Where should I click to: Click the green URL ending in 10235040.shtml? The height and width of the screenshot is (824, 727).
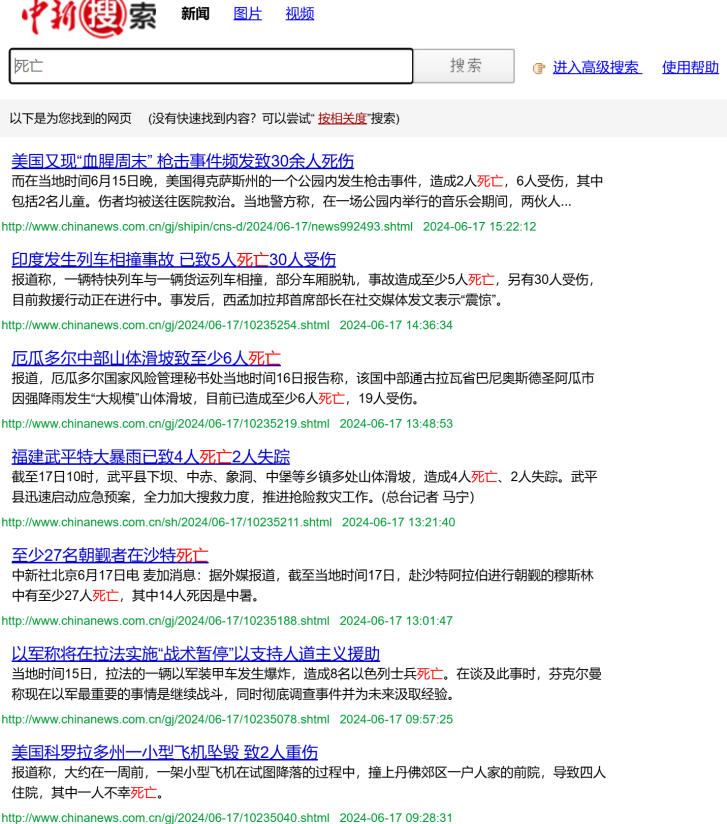click(x=165, y=817)
